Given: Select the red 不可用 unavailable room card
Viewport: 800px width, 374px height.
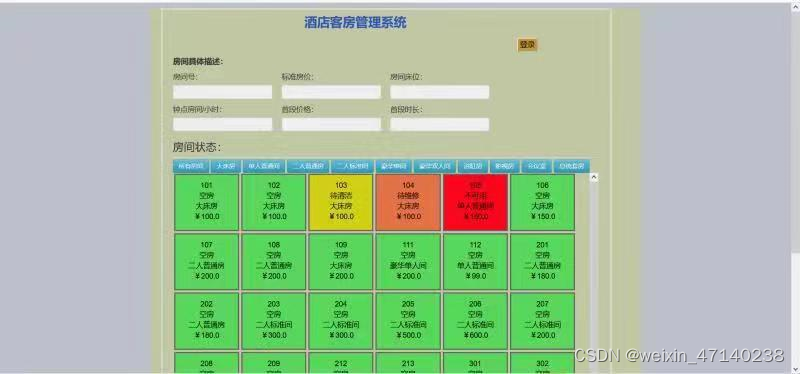Looking at the screenshot, I should [476, 202].
